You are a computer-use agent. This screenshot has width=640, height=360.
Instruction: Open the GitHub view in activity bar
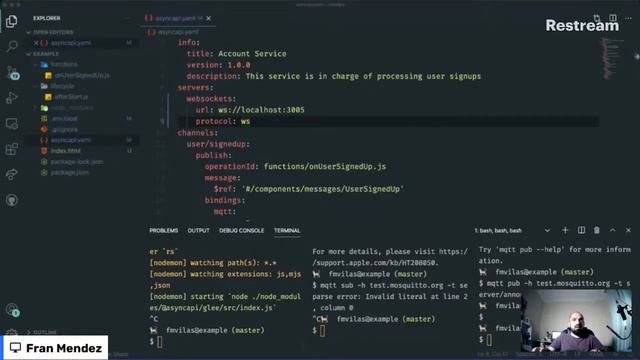[12, 200]
